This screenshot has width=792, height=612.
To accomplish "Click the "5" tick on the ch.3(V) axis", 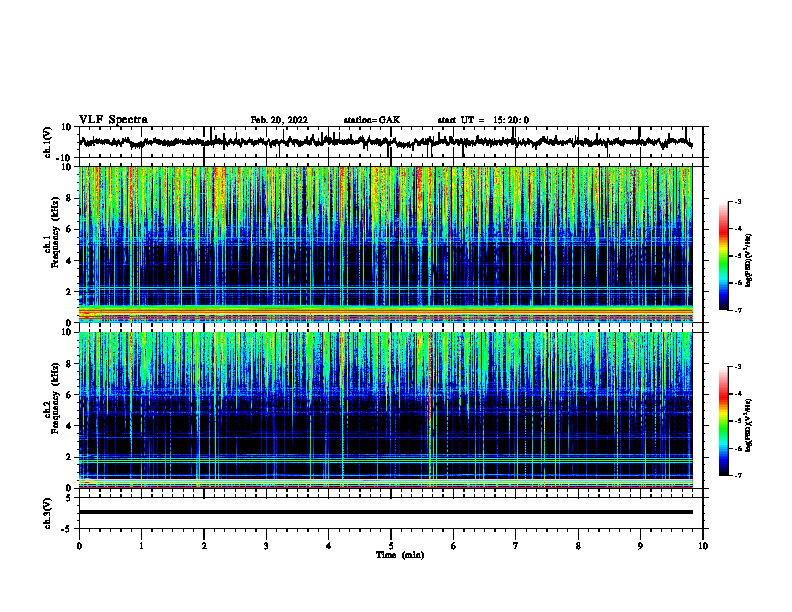I will (69, 498).
